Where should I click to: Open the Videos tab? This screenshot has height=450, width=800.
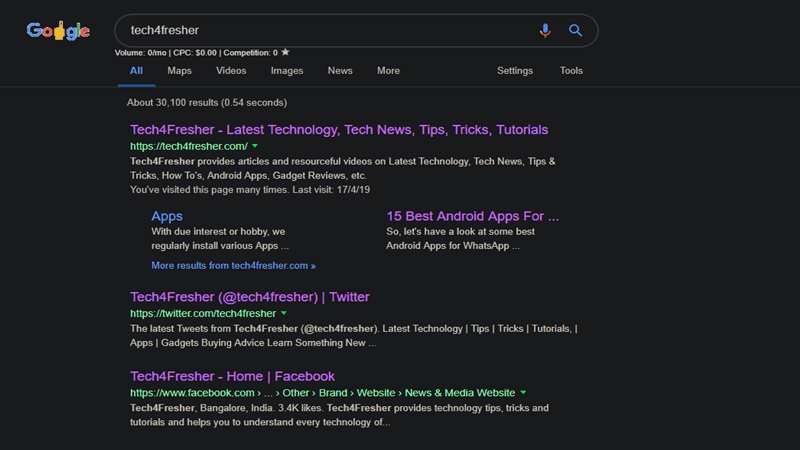pyautogui.click(x=231, y=71)
